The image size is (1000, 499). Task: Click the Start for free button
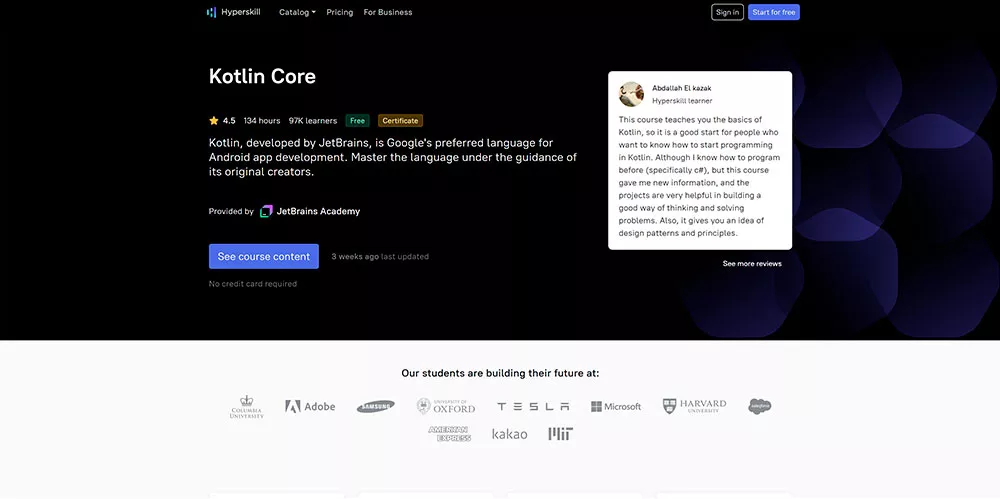(x=774, y=12)
